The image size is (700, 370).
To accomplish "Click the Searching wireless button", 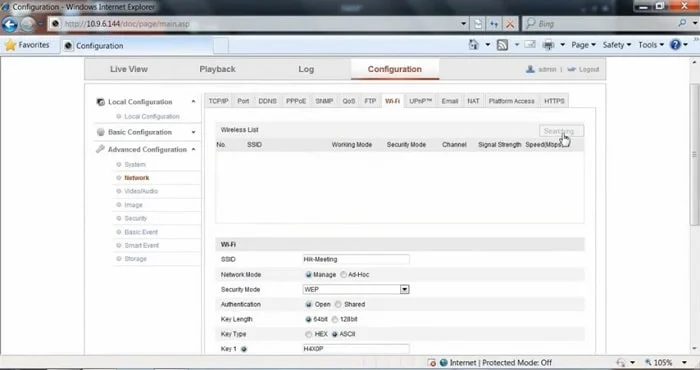I will pos(561,131).
